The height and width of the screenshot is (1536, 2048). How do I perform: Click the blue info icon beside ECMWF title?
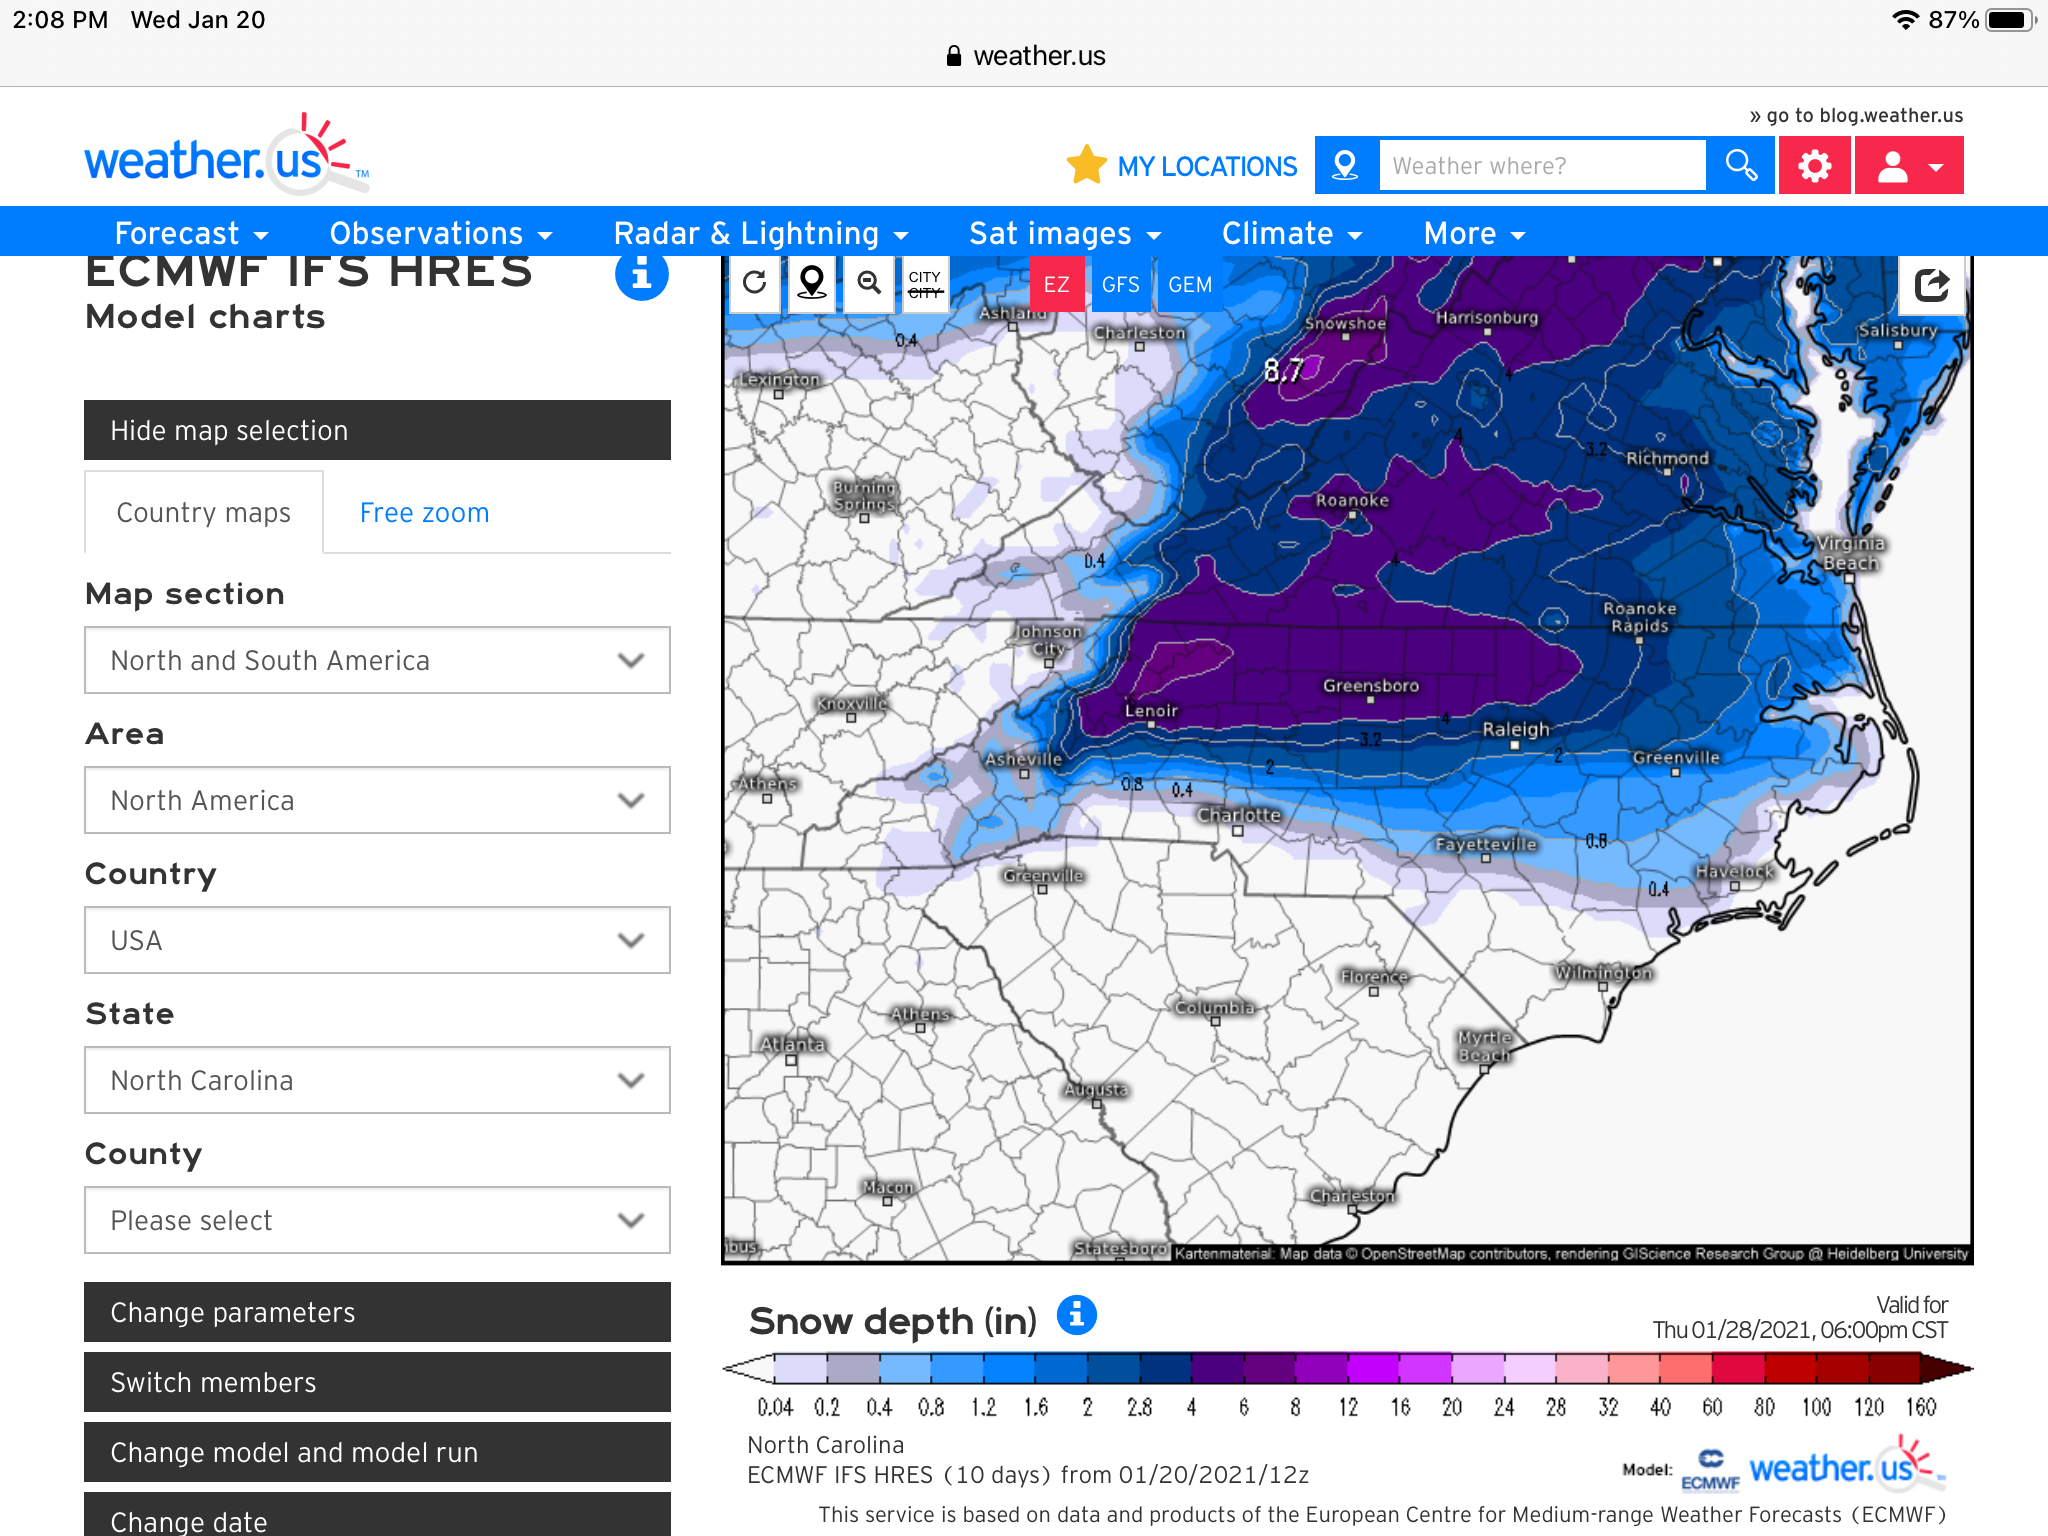(x=641, y=274)
